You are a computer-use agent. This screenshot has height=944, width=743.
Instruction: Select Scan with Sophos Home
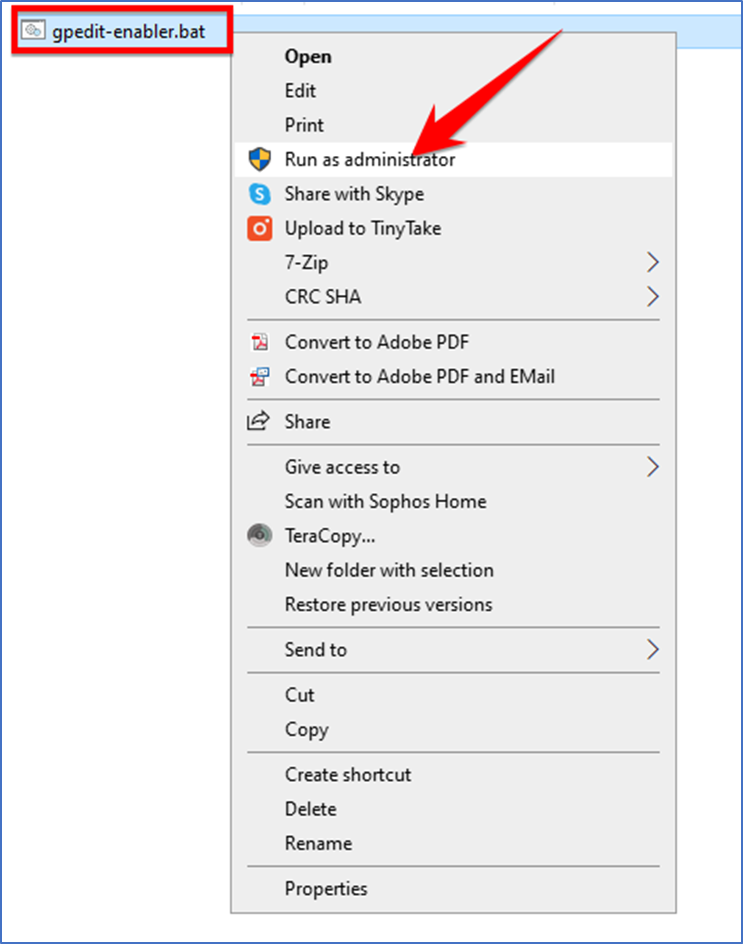coord(385,502)
